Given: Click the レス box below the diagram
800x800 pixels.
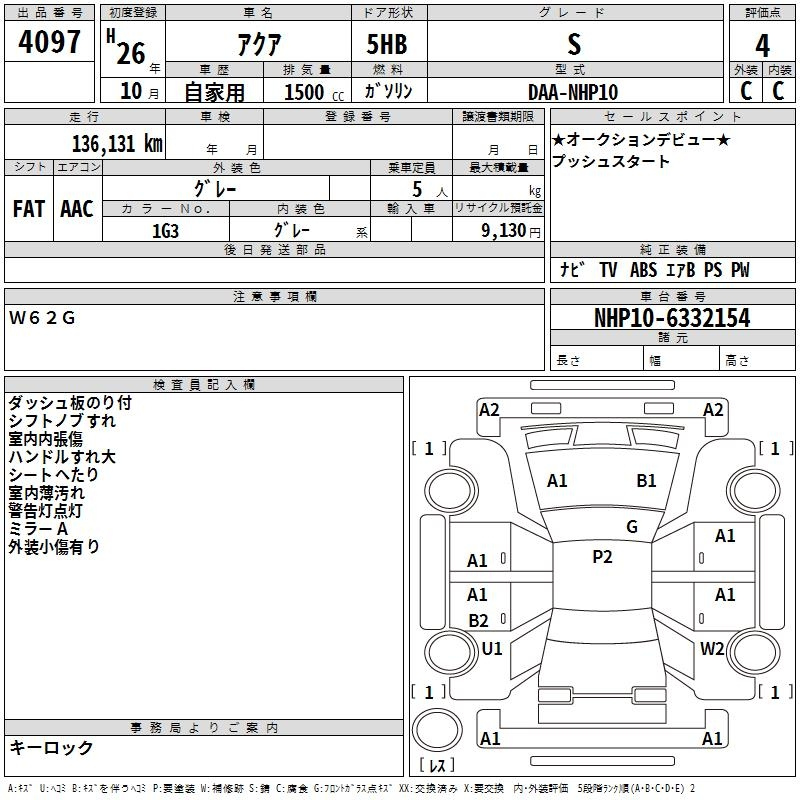Looking at the screenshot, I should point(437,766).
